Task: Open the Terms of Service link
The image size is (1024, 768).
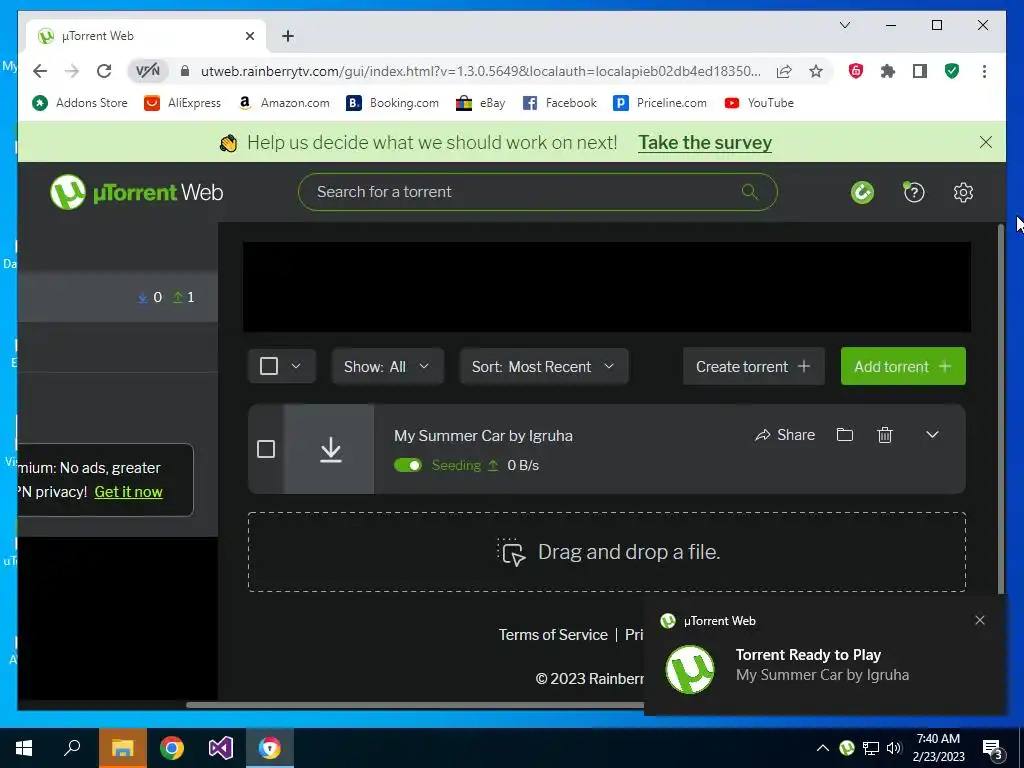Action: (553, 635)
